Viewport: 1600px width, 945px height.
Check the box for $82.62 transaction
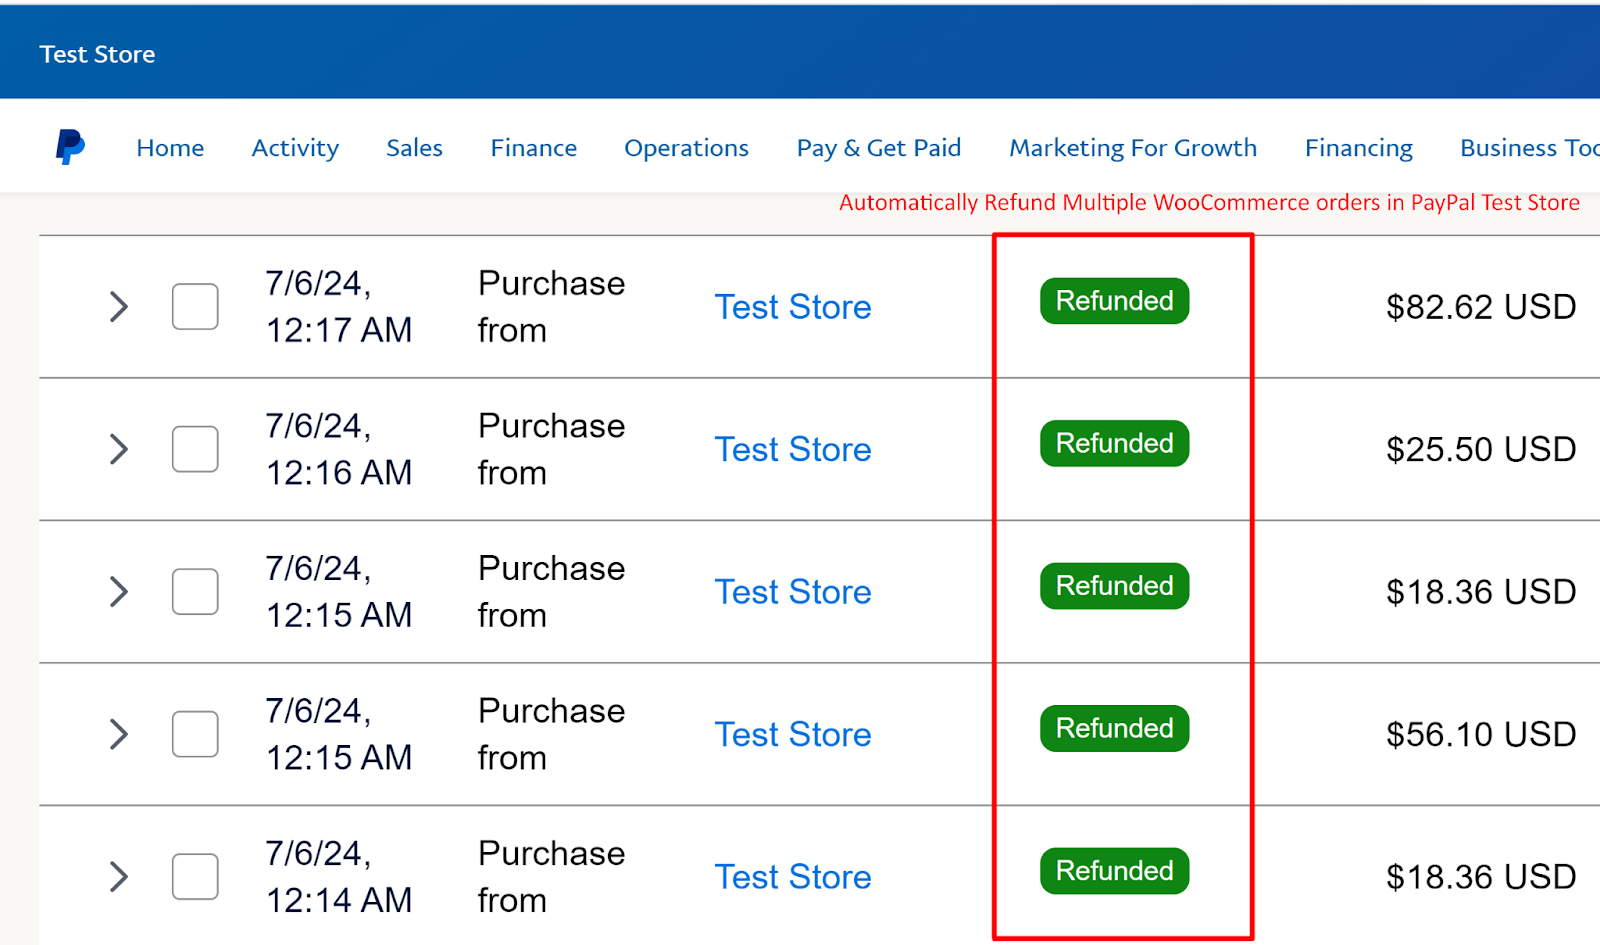coord(195,306)
